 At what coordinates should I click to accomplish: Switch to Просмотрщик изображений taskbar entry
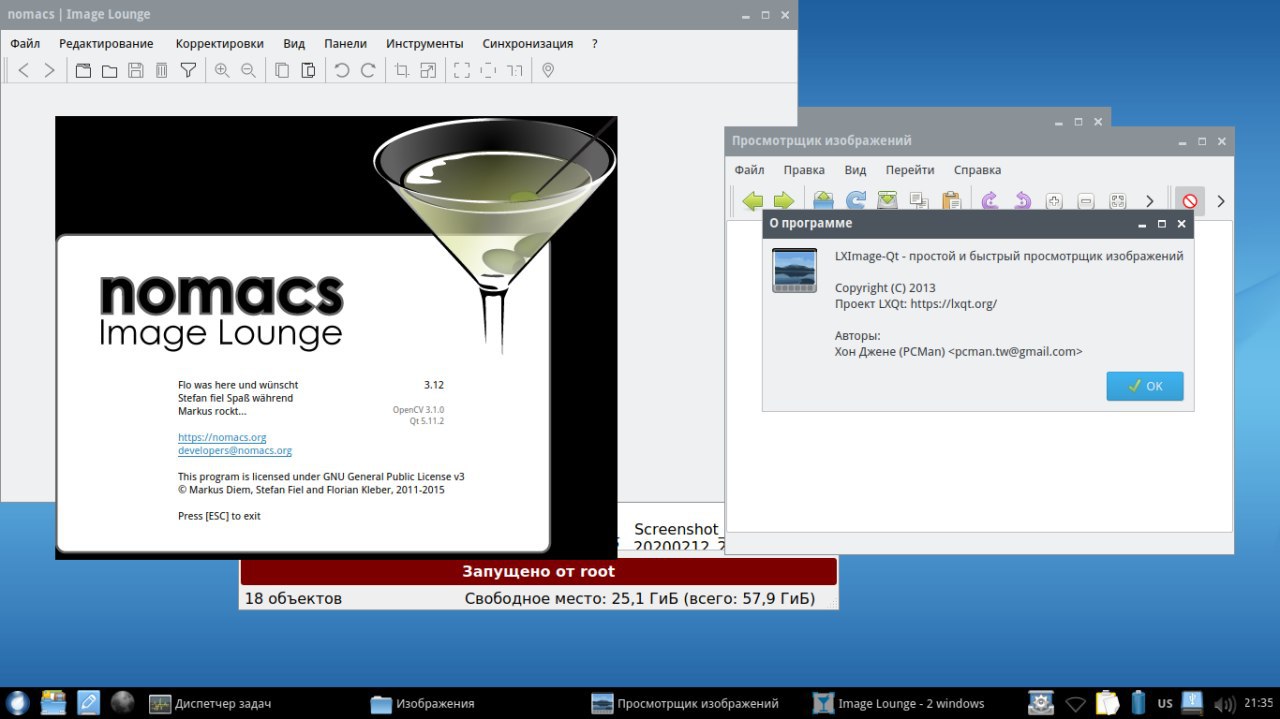(x=685, y=703)
